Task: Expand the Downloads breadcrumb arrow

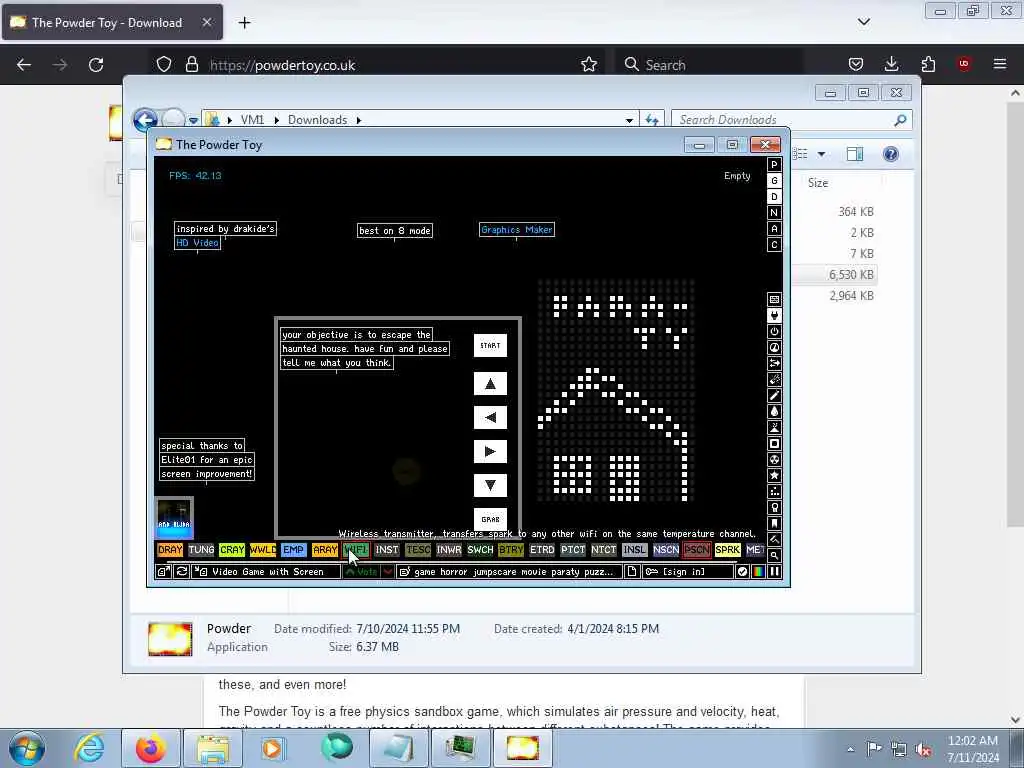Action: tap(359, 120)
